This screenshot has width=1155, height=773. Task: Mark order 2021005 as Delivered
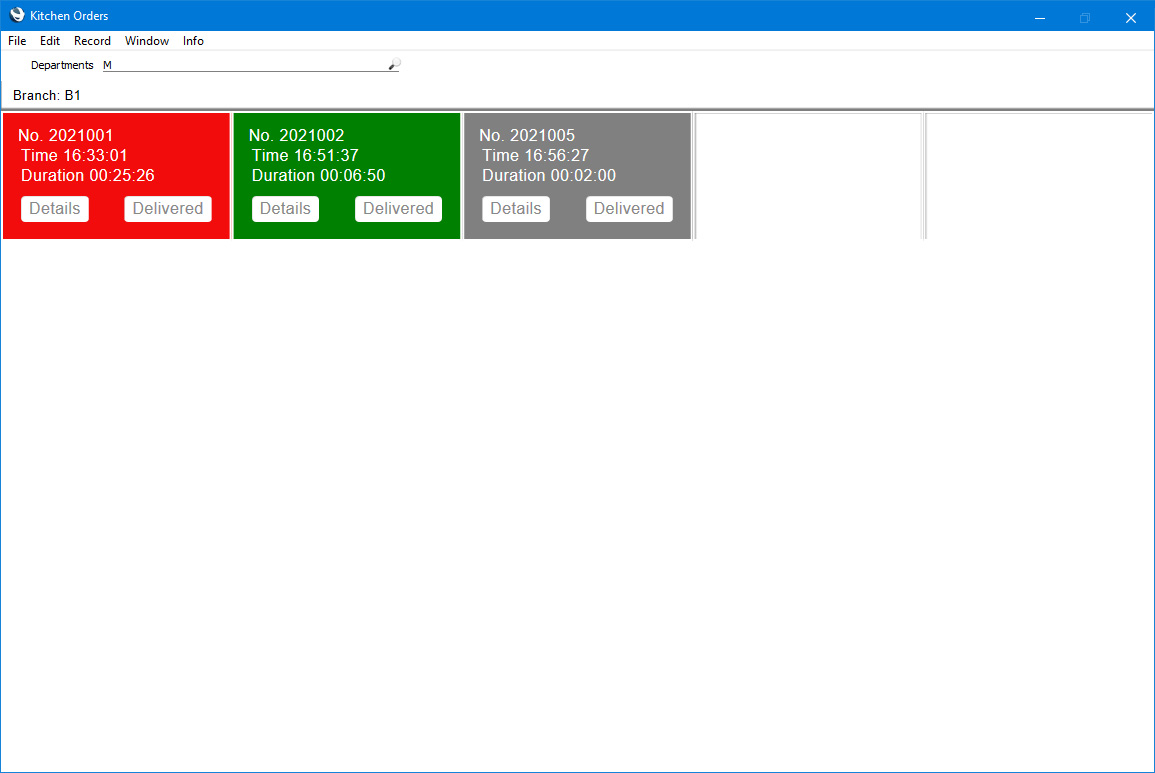[x=629, y=209]
